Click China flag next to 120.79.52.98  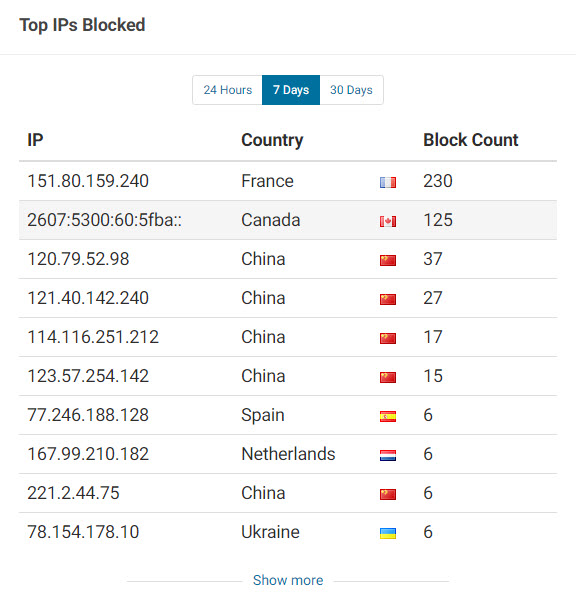pyautogui.click(x=388, y=260)
